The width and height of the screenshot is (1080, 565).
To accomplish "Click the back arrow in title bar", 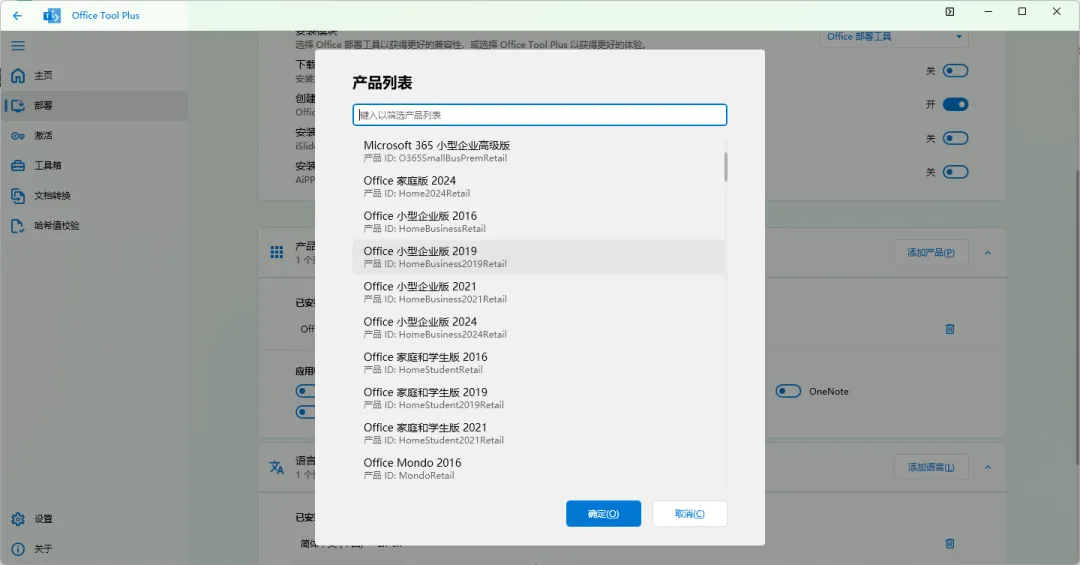I will (x=17, y=15).
